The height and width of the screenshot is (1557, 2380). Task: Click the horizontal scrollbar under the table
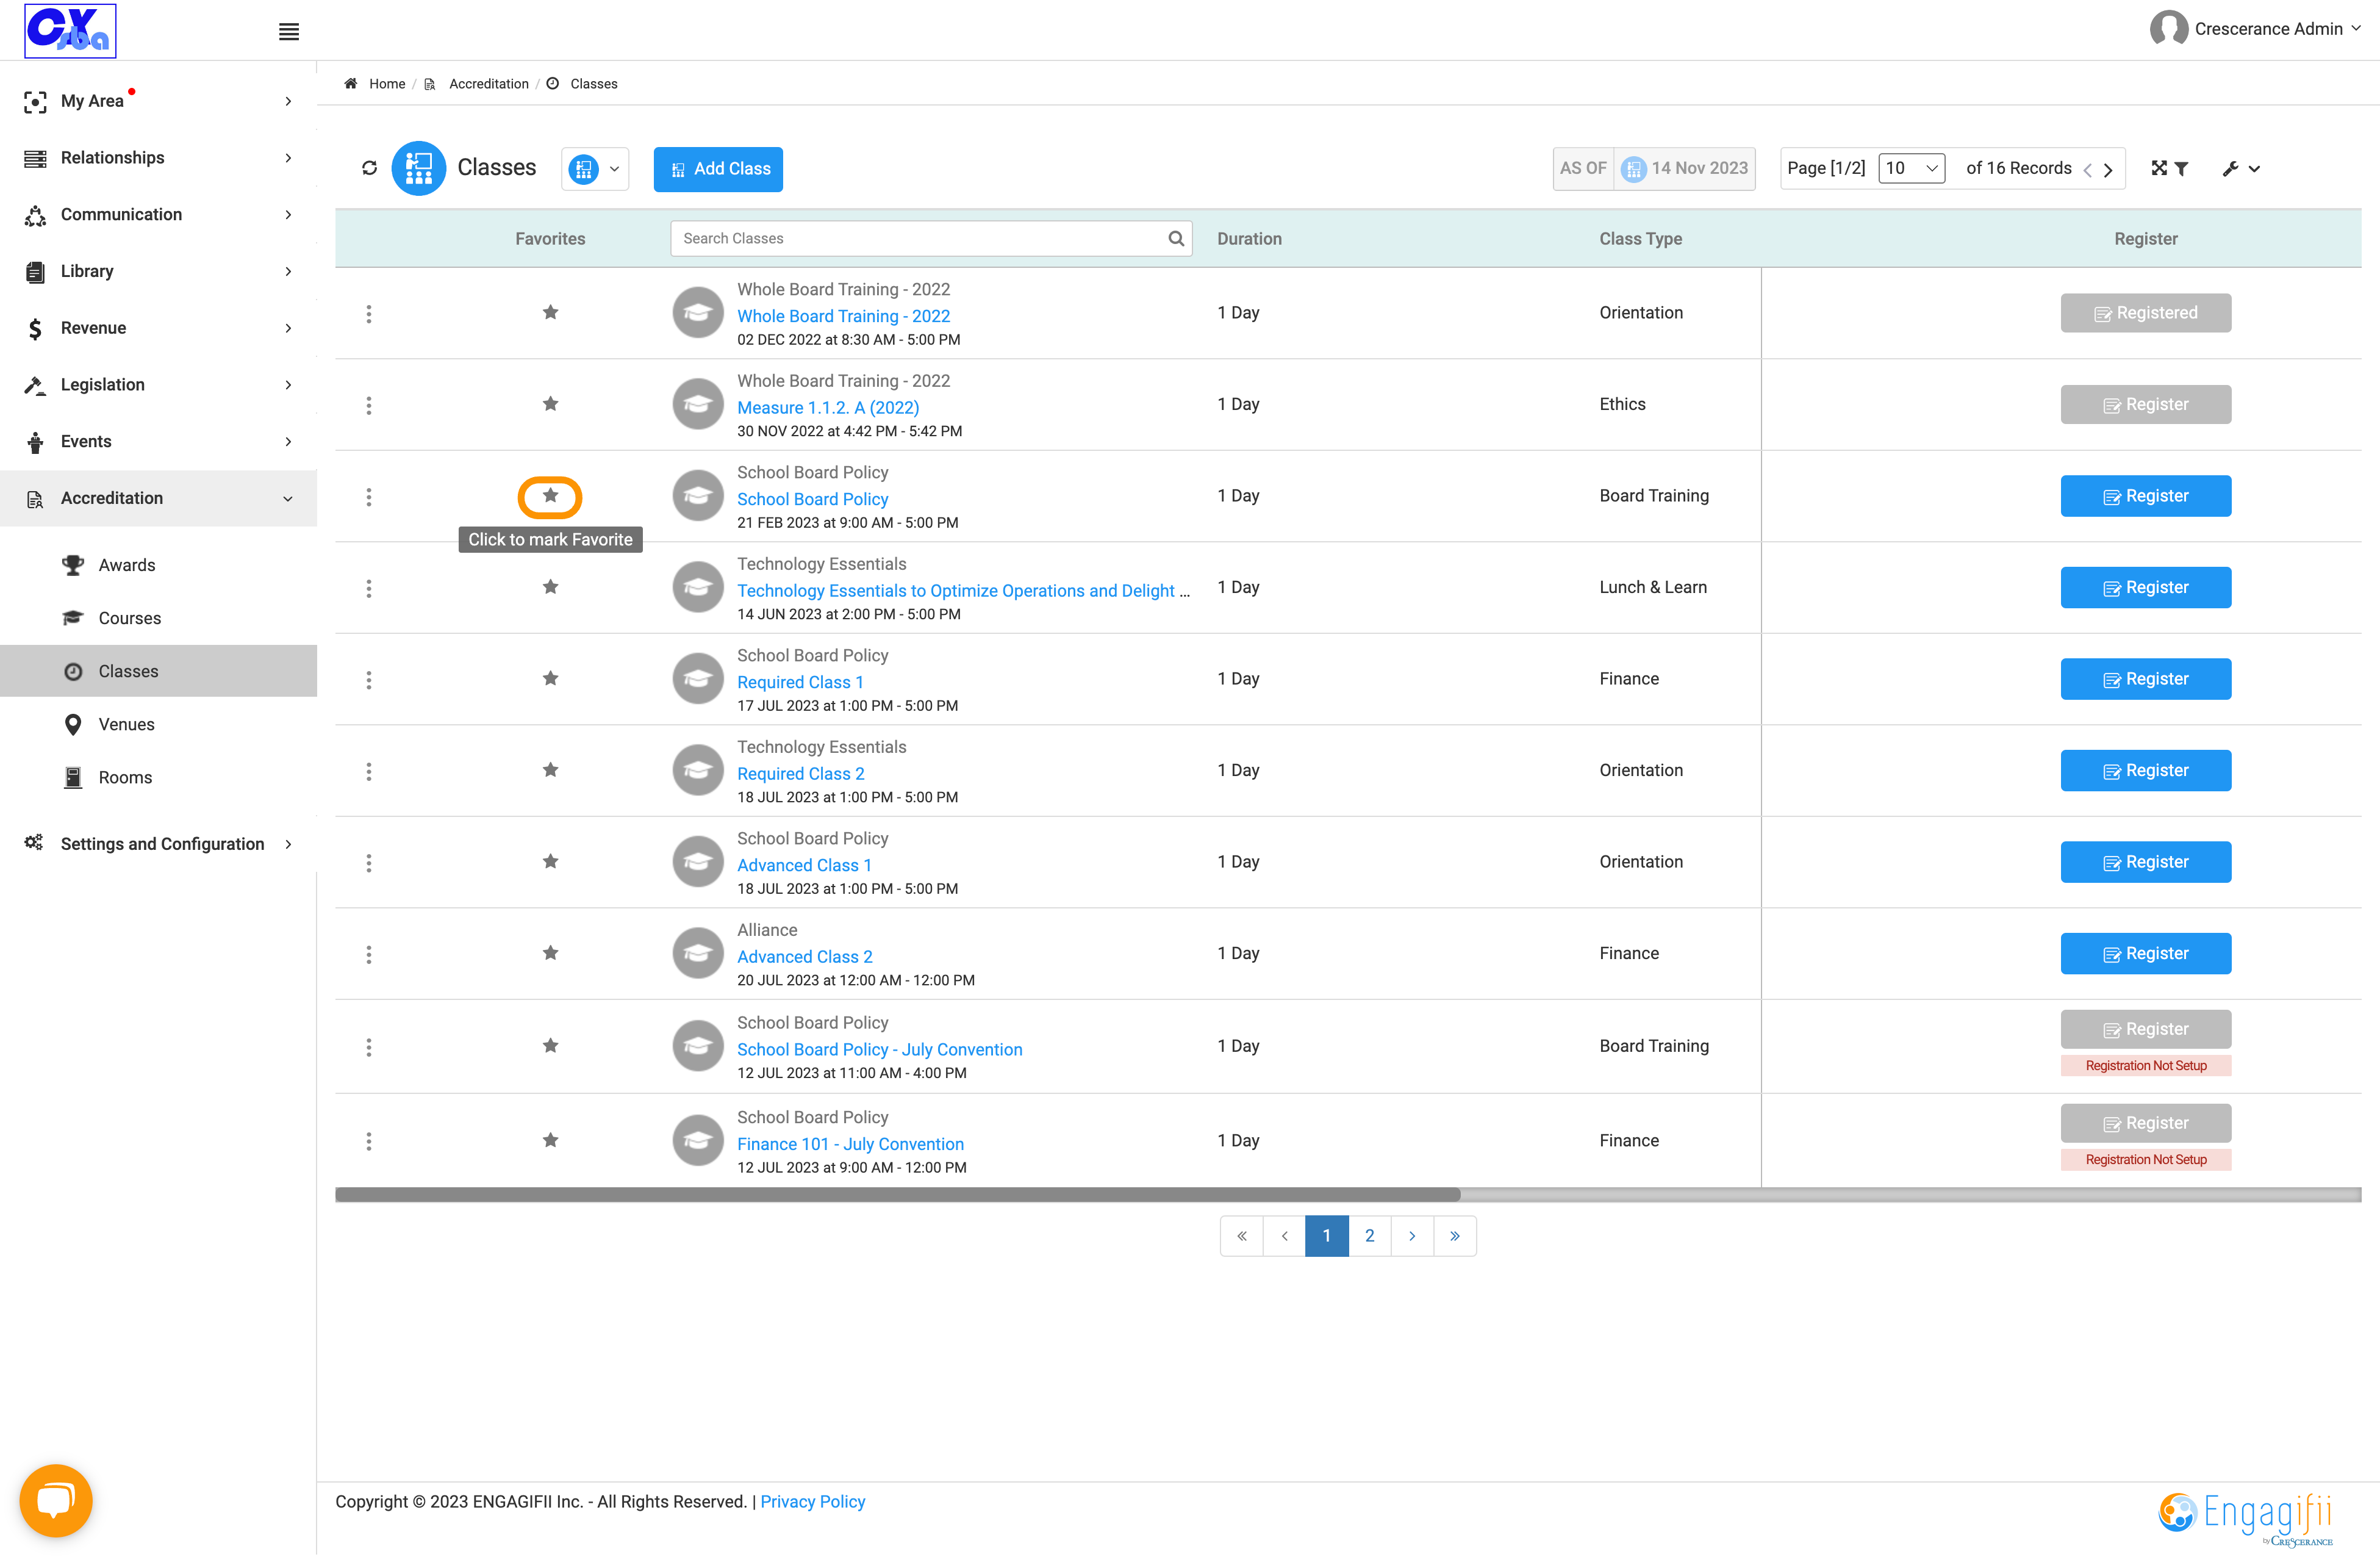click(x=897, y=1195)
